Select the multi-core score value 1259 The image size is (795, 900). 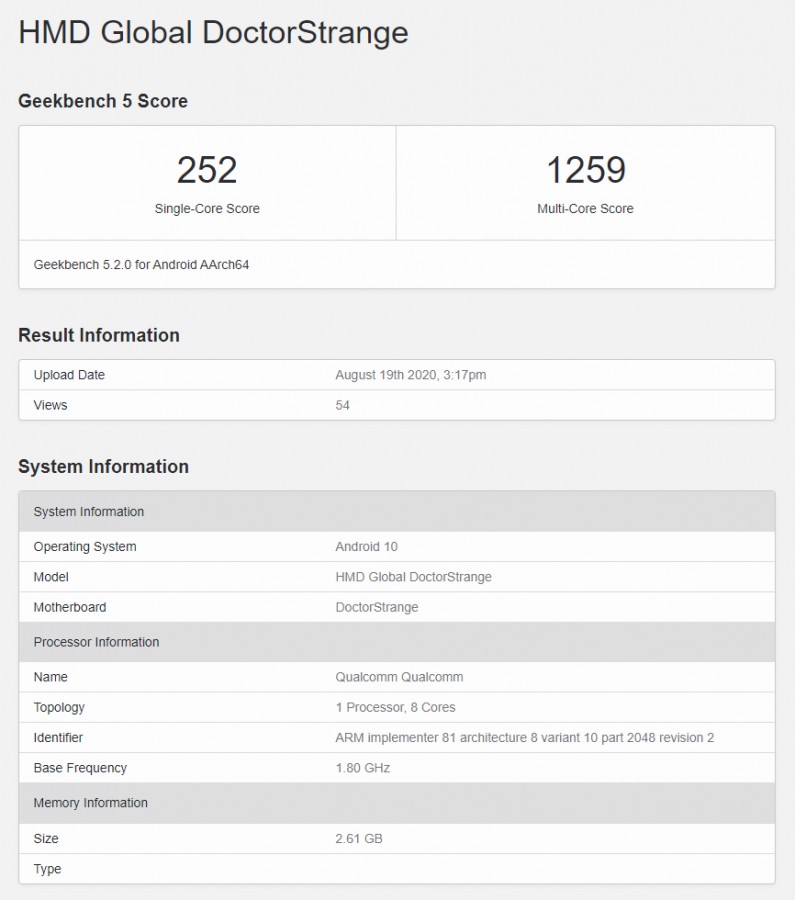click(x=585, y=170)
